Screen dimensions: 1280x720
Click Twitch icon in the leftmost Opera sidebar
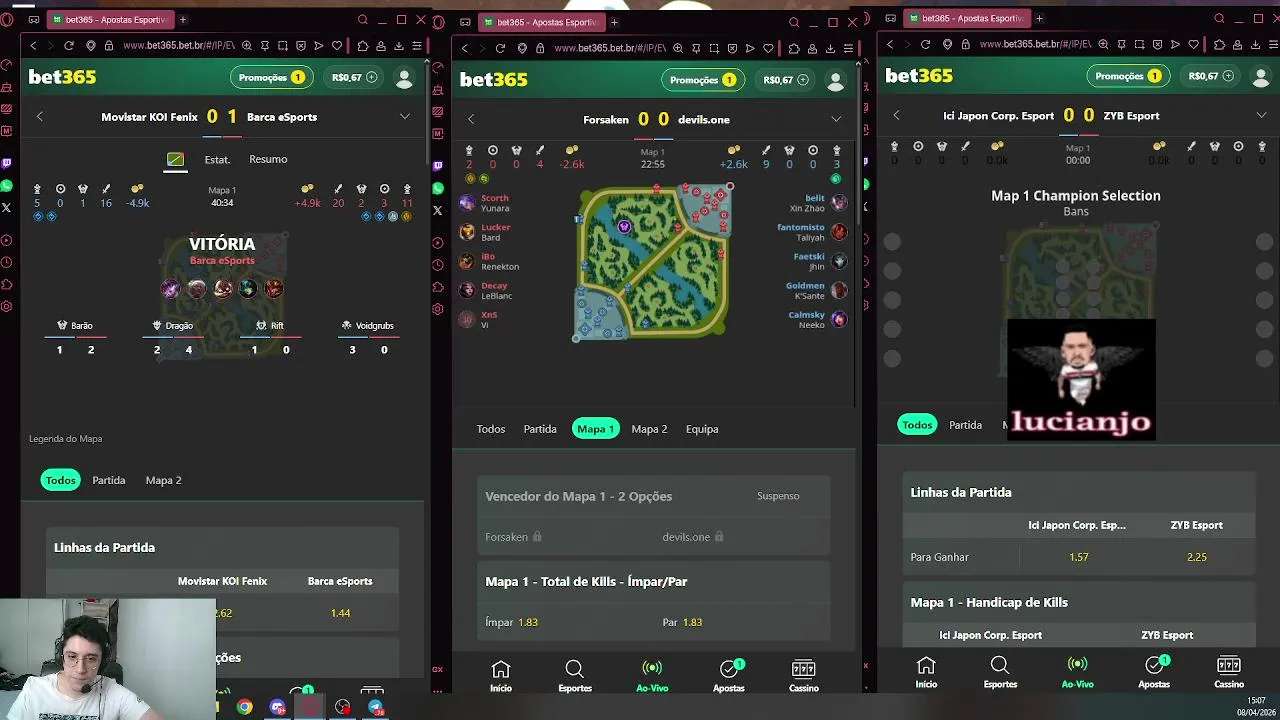[x=7, y=163]
